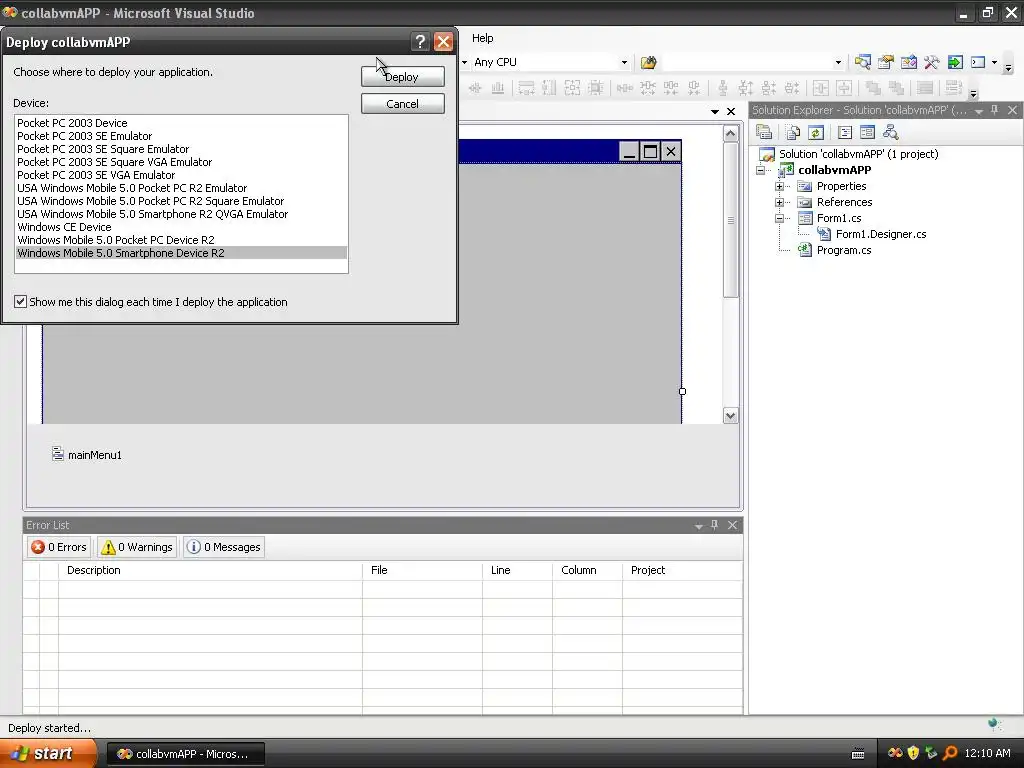Click Bring to Front layout icon
Image resolution: width=1024 pixels, height=768 pixels.
(x=872, y=88)
